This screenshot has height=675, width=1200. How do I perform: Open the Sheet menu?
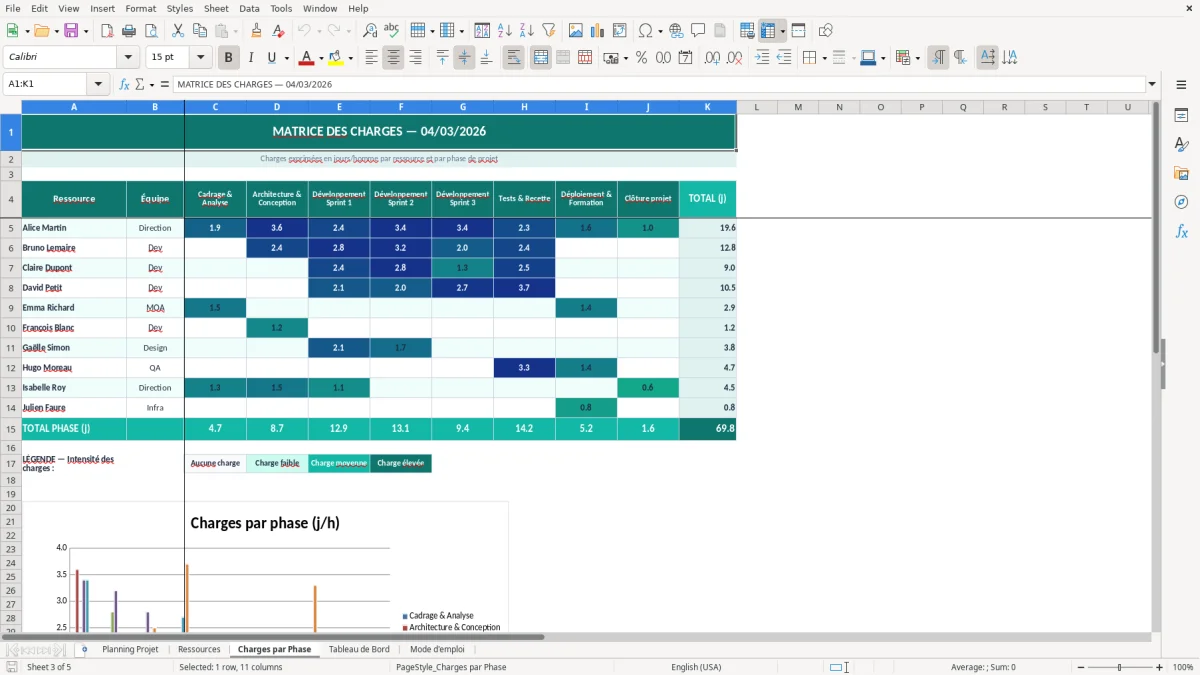216,8
